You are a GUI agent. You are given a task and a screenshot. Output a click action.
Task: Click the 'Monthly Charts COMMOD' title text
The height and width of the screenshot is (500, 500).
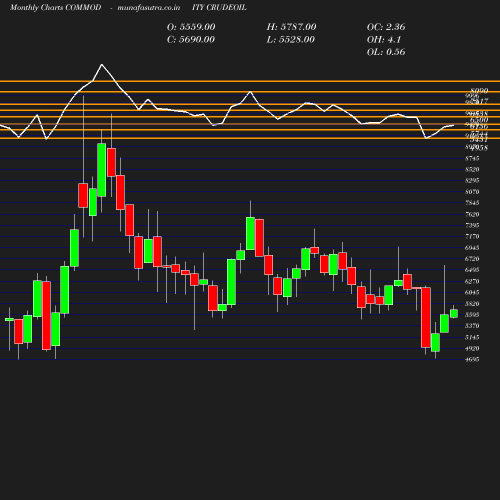55,8
